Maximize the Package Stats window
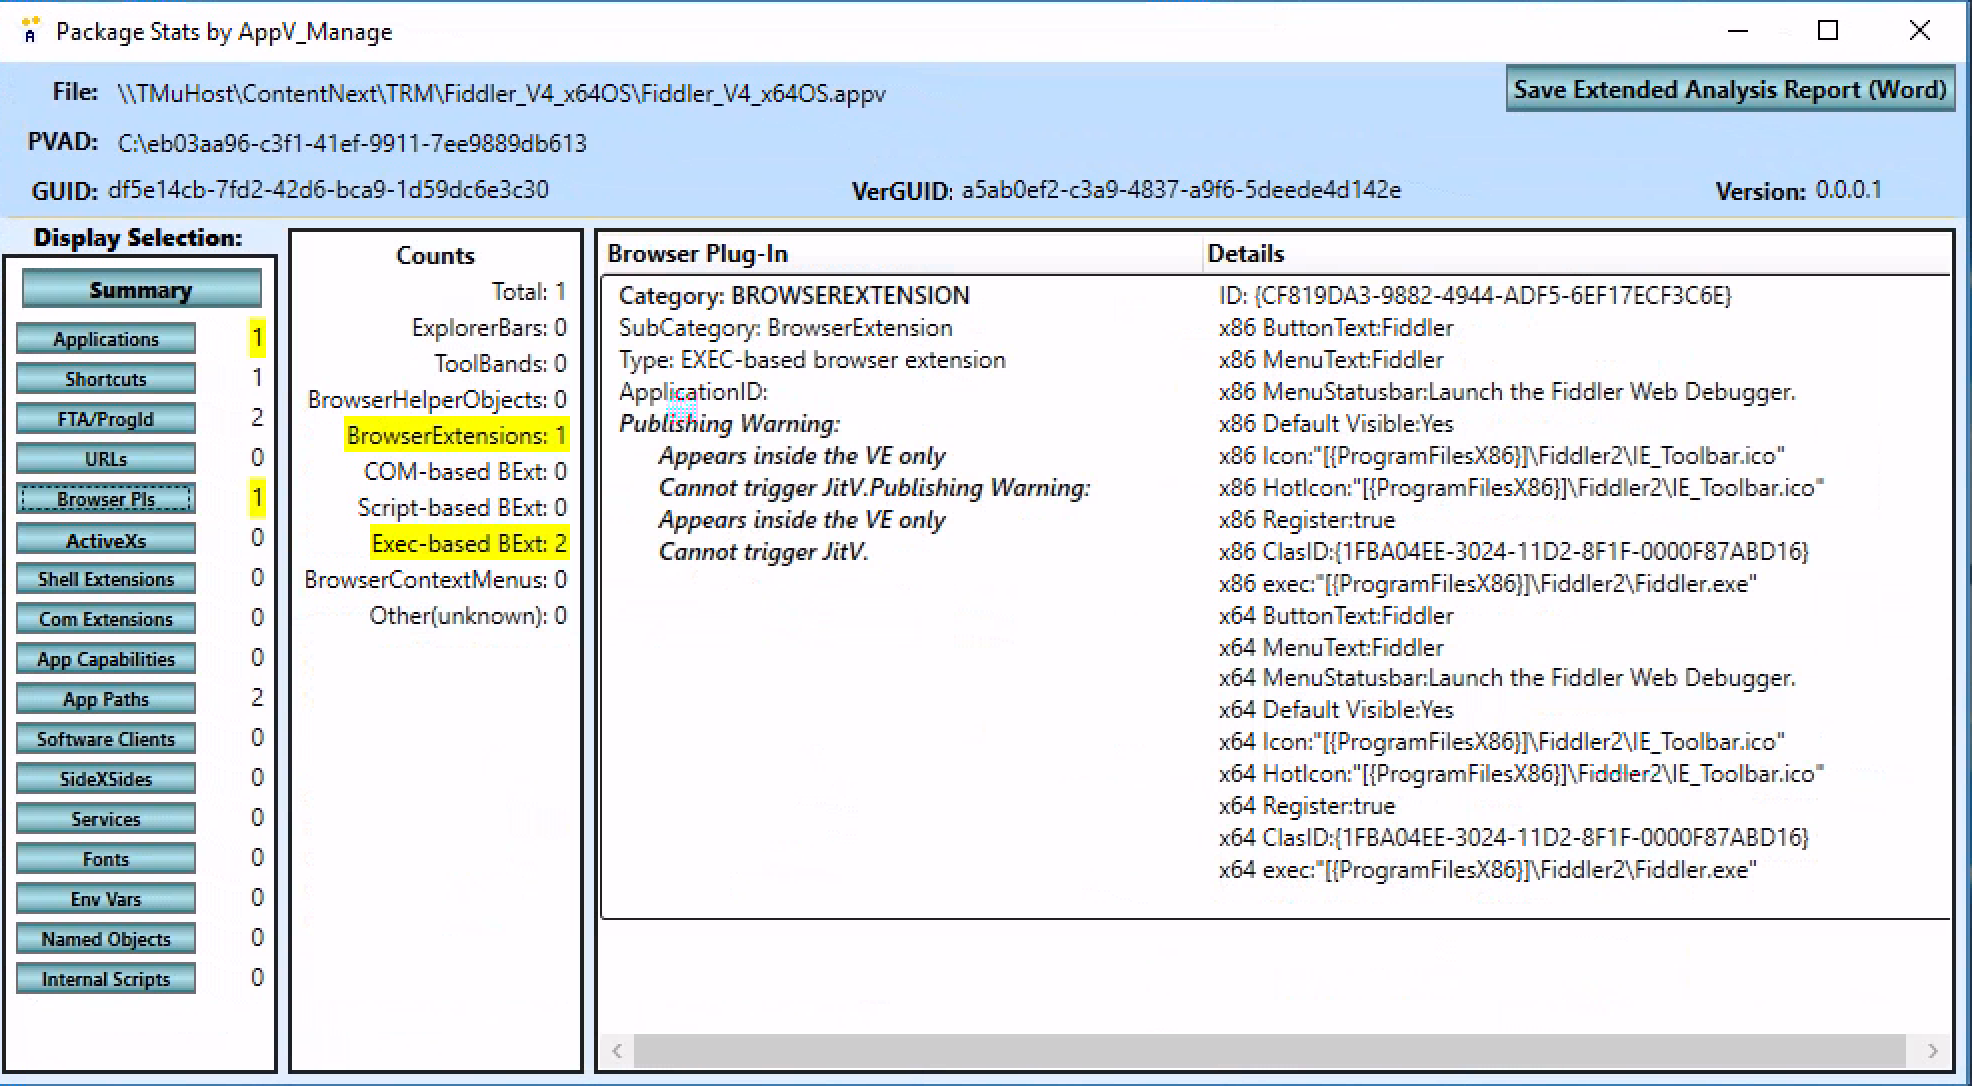The image size is (1972, 1086). [1828, 30]
